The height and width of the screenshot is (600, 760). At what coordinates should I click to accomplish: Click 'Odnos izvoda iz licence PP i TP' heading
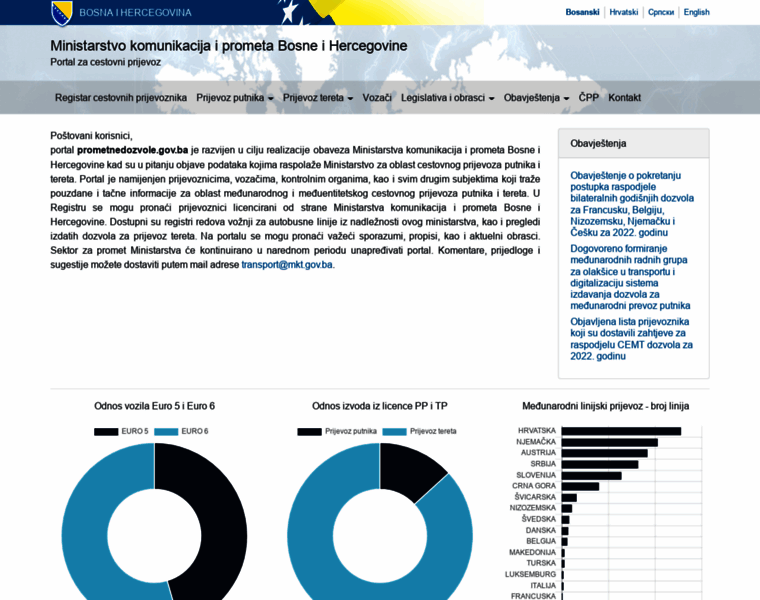pyautogui.click(x=380, y=406)
